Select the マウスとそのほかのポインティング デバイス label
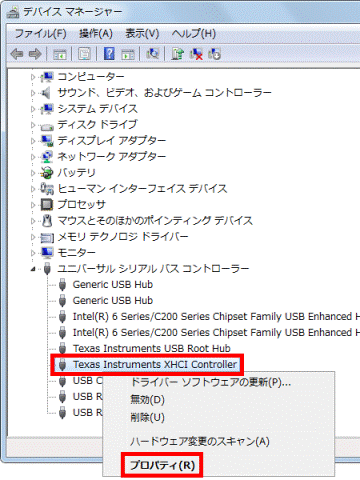The image size is (360, 480). point(155,221)
